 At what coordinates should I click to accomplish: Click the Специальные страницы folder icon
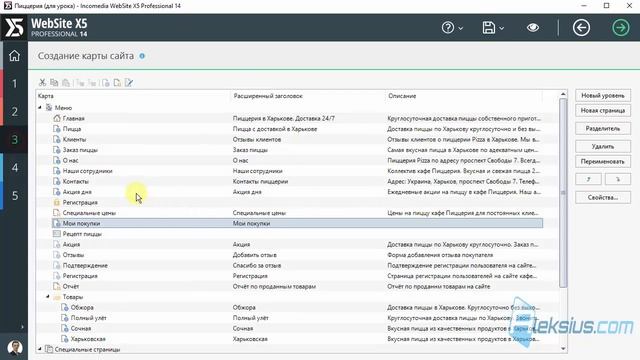point(49,349)
